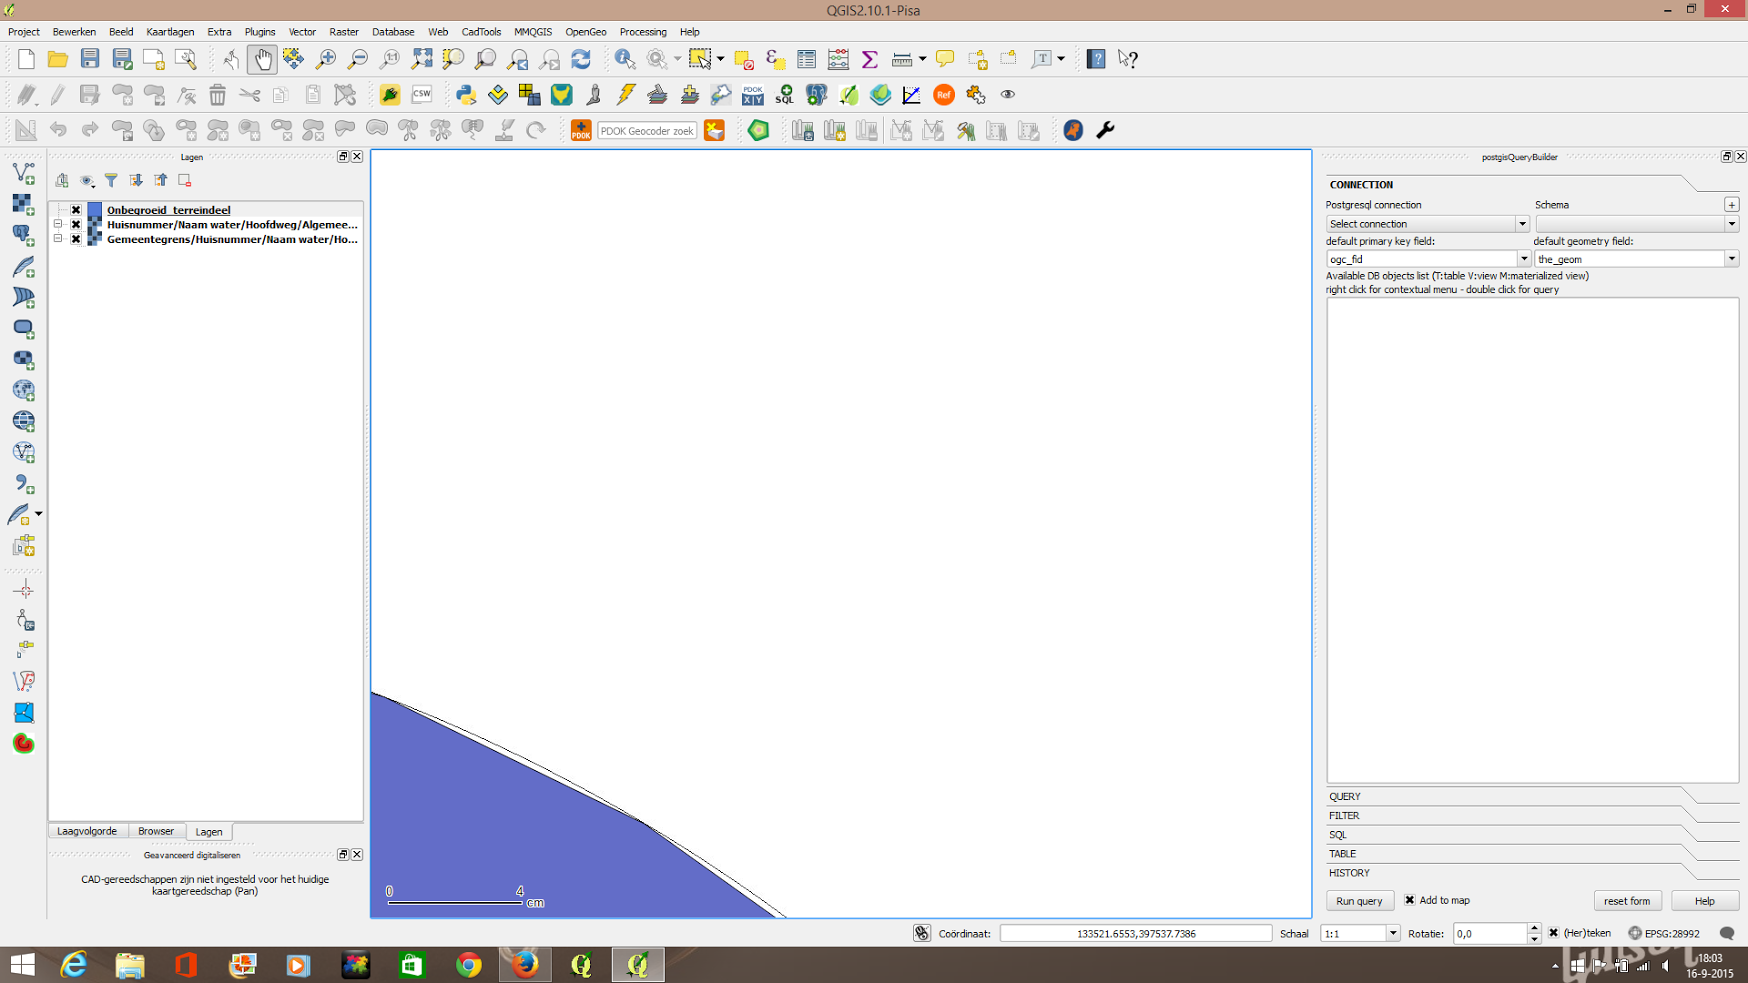The height and width of the screenshot is (983, 1748).
Task: Click the orange PDOK plus icon
Action: (581, 131)
